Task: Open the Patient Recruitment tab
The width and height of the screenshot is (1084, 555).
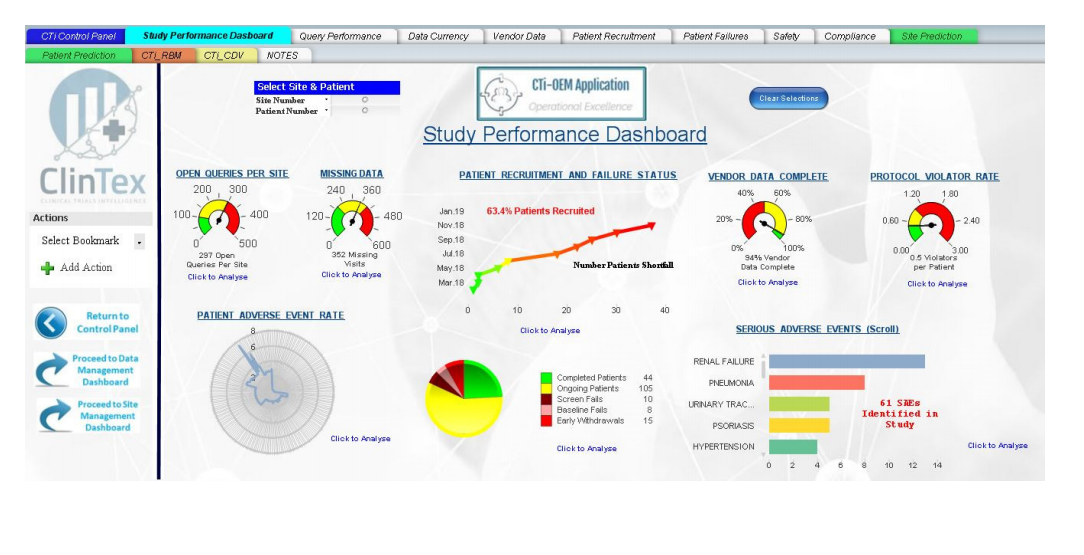Action: click(615, 36)
